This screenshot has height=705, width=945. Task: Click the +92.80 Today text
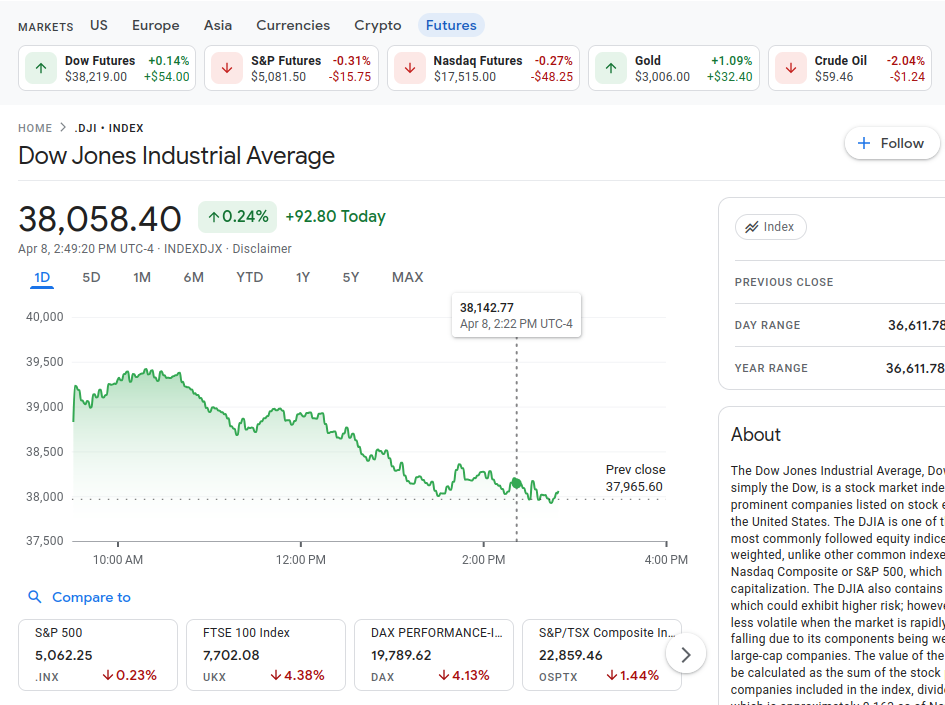(x=335, y=217)
